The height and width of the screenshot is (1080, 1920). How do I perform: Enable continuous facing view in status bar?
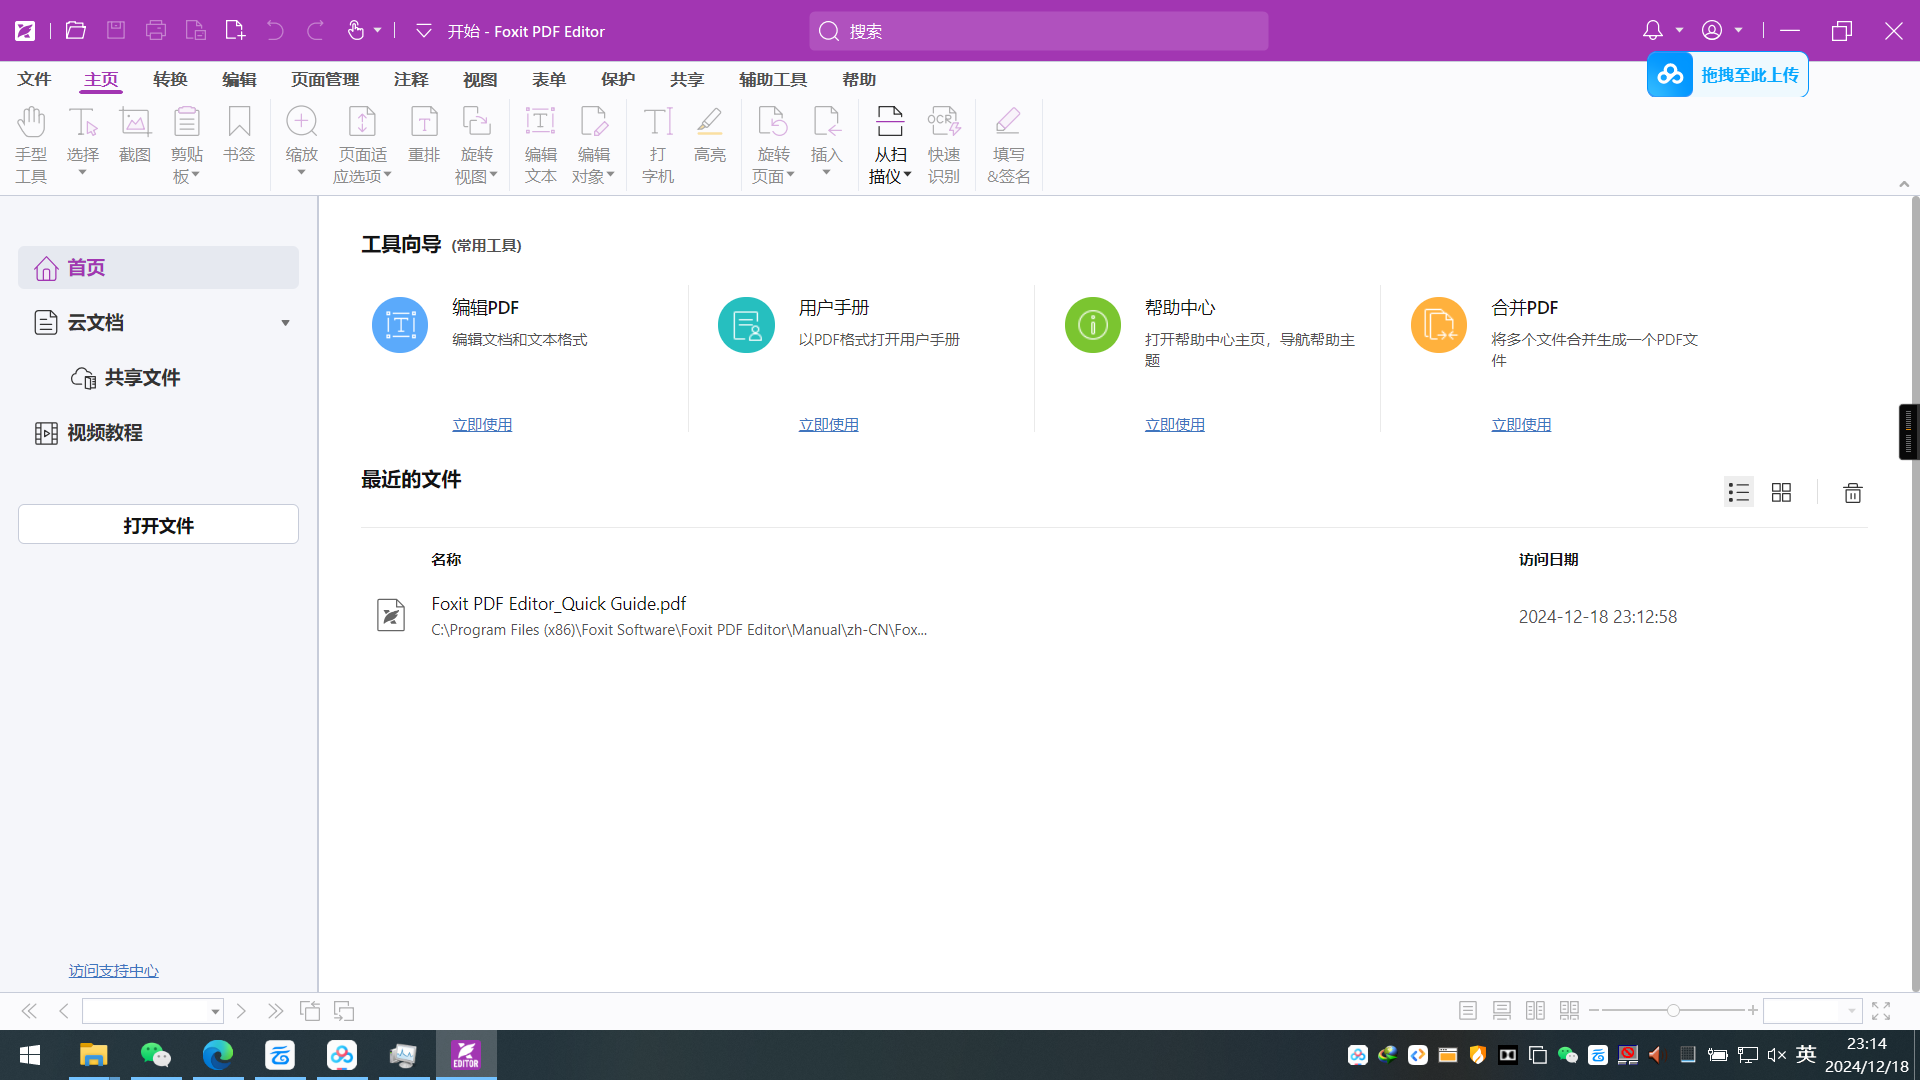1569,1011
